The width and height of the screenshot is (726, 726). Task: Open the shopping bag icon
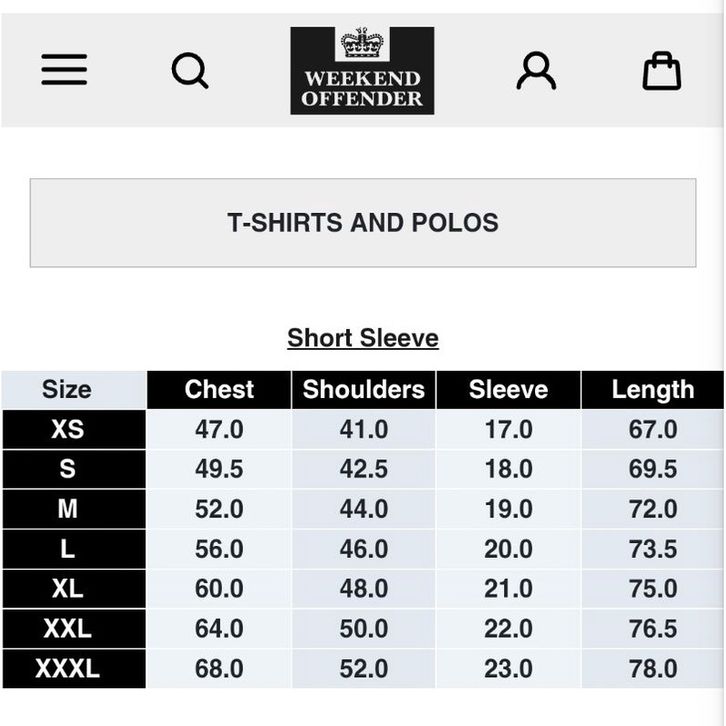click(661, 71)
